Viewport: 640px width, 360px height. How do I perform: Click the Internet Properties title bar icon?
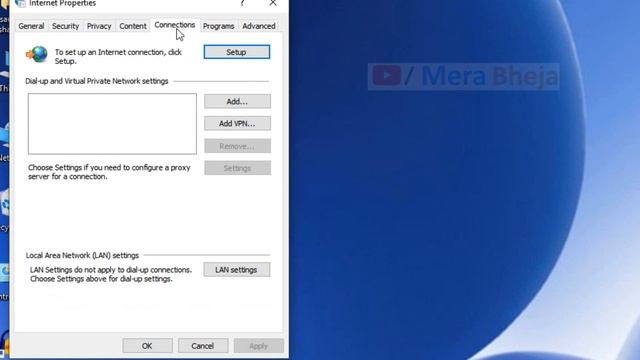(20, 3)
